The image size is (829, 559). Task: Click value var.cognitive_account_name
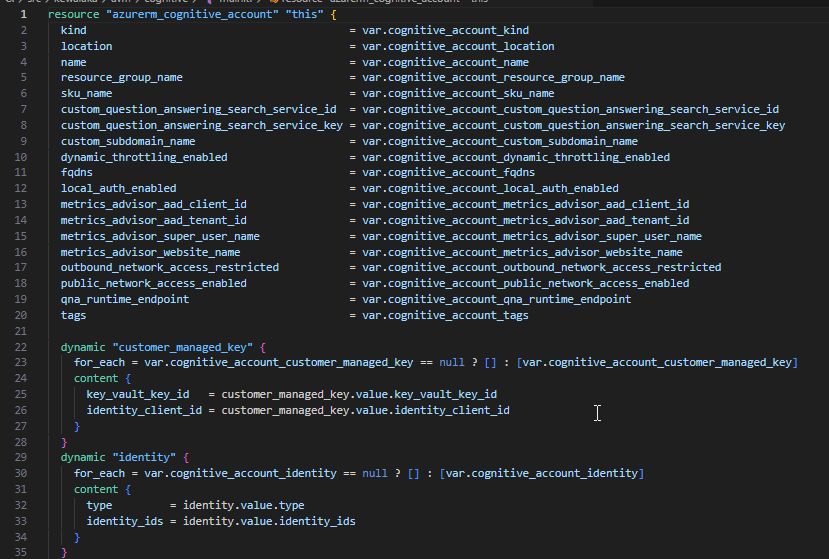445,62
